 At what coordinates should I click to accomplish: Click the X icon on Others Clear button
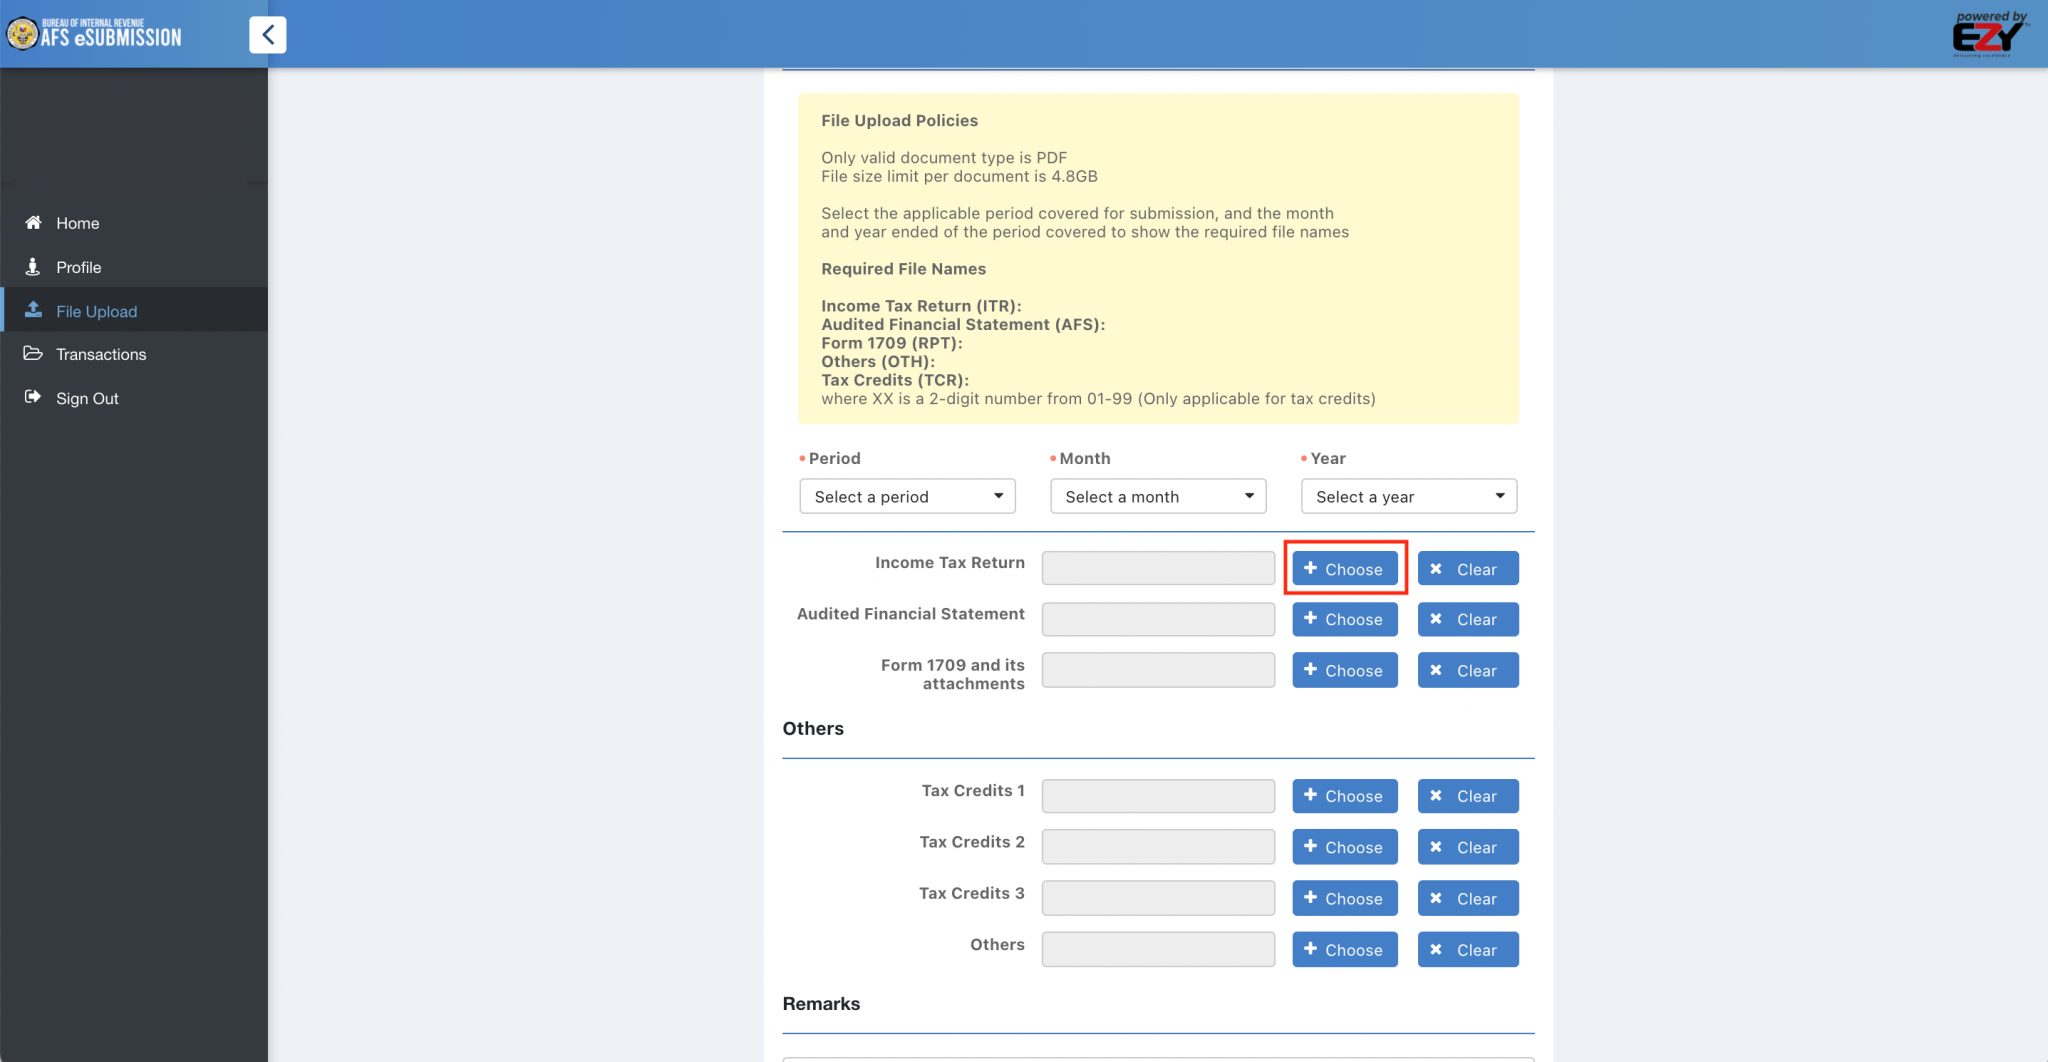[1438, 949]
